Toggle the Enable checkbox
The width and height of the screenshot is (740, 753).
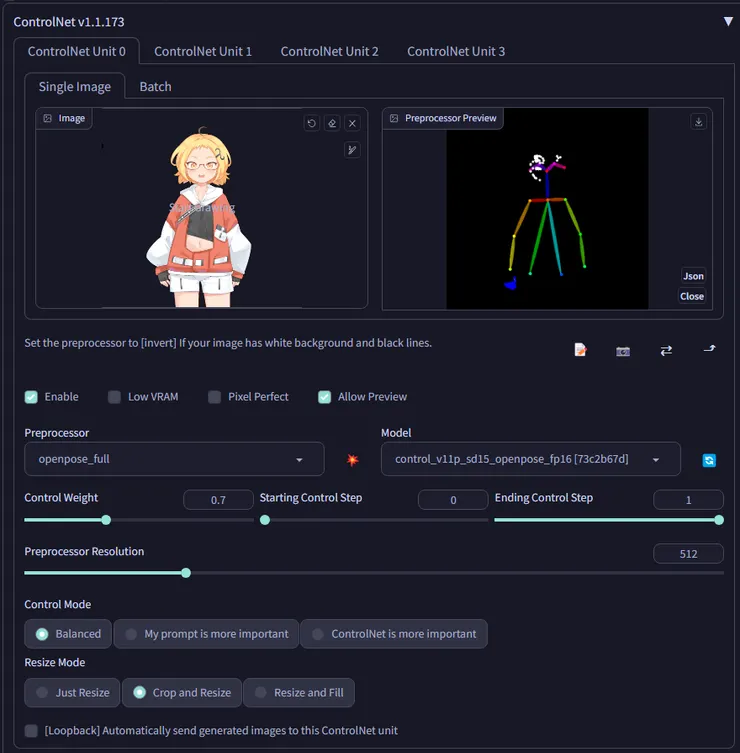coord(31,397)
